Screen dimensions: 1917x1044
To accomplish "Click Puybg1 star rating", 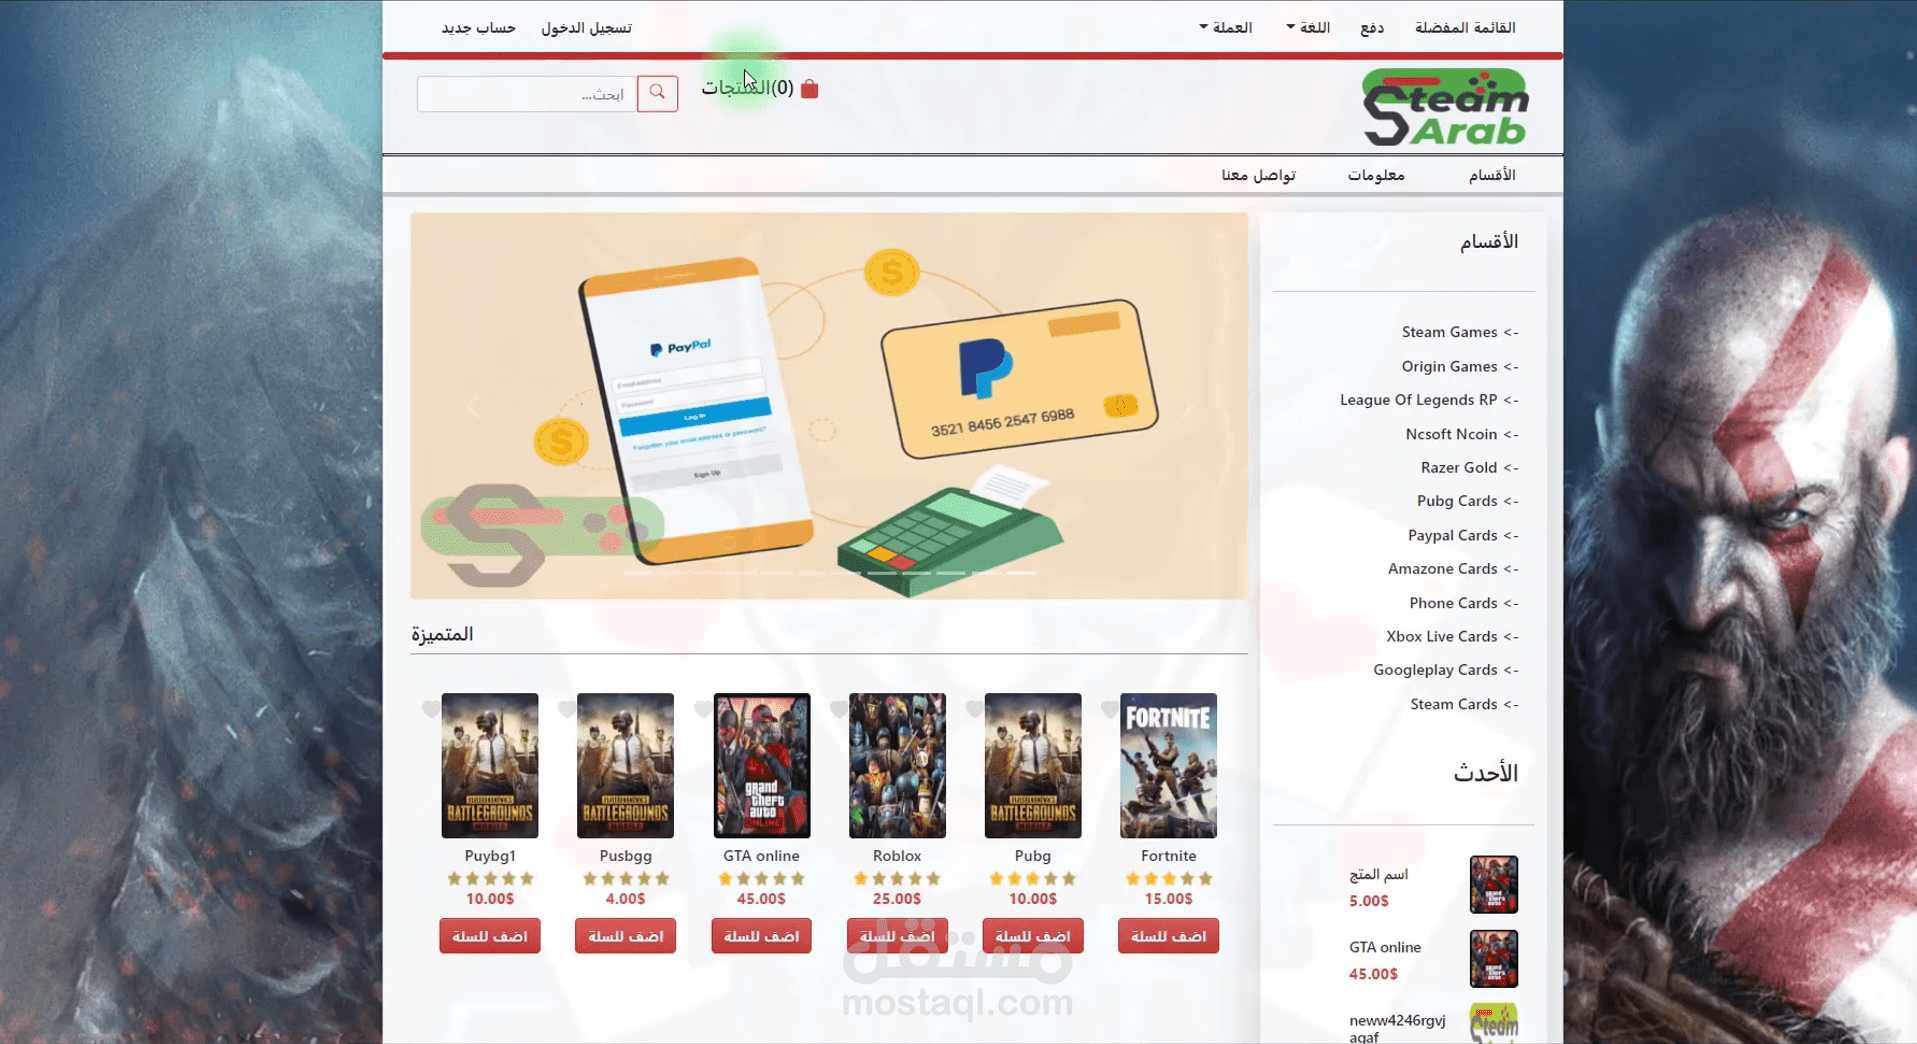I will (490, 879).
